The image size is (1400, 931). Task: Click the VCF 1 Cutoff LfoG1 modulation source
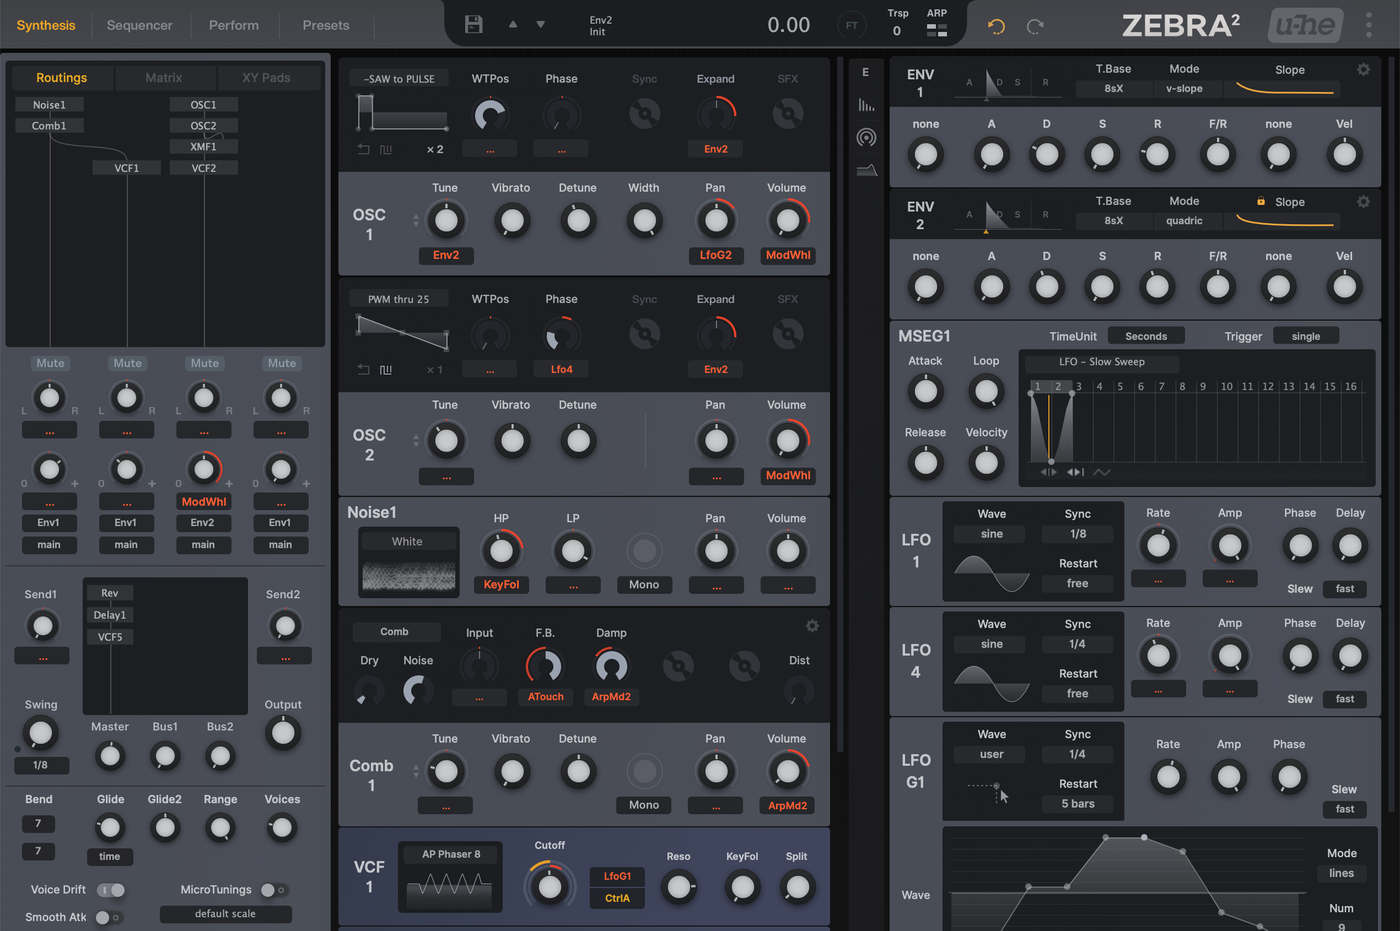point(617,876)
